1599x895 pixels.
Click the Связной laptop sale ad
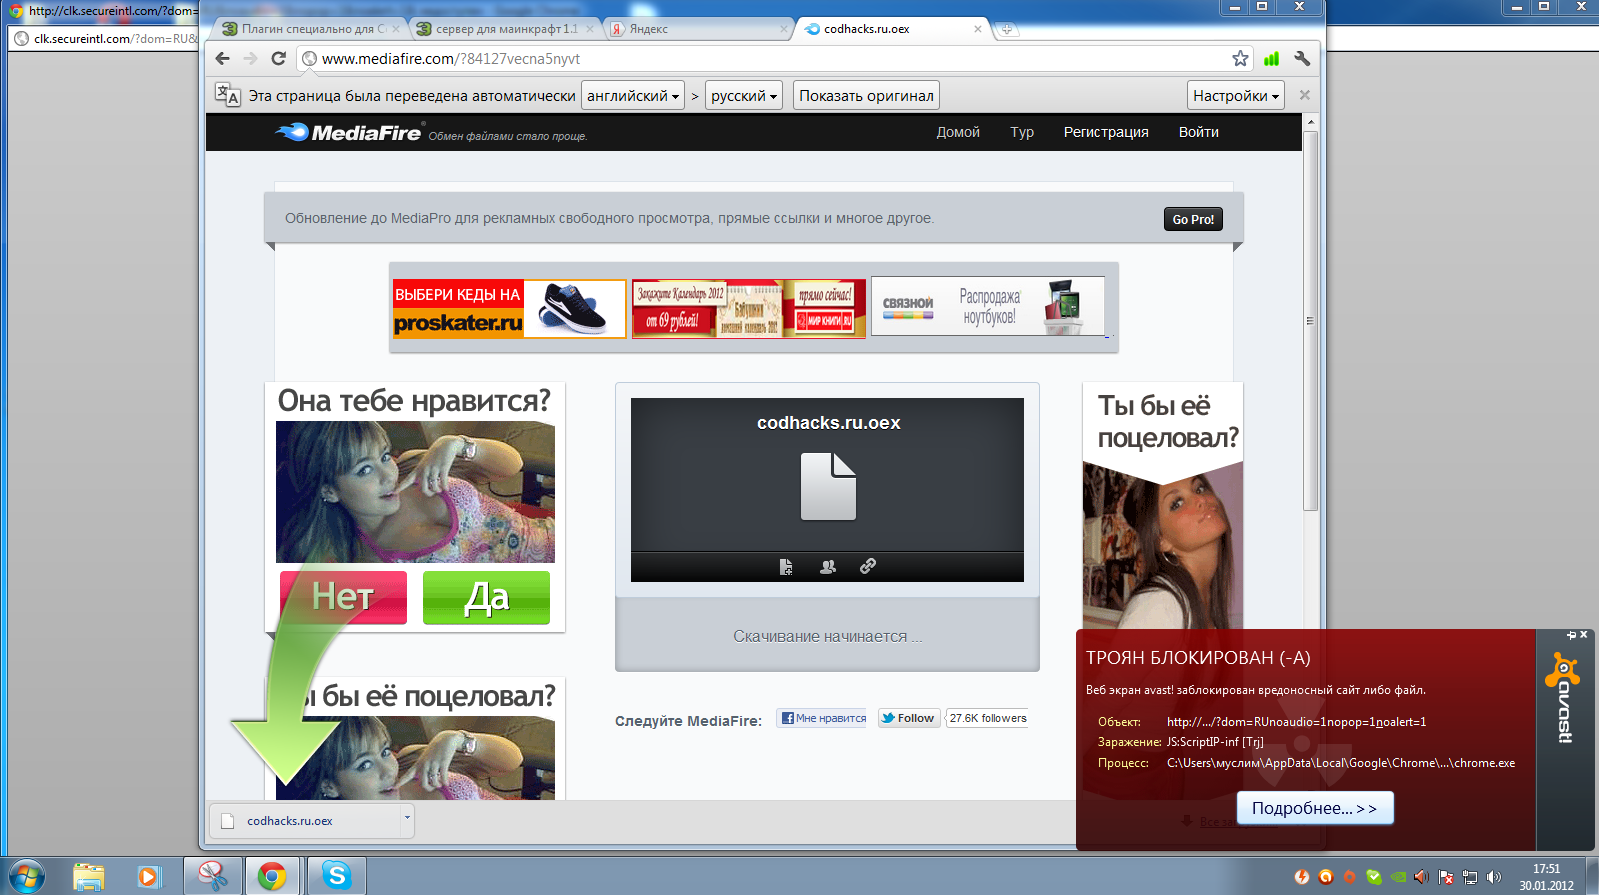pos(989,306)
